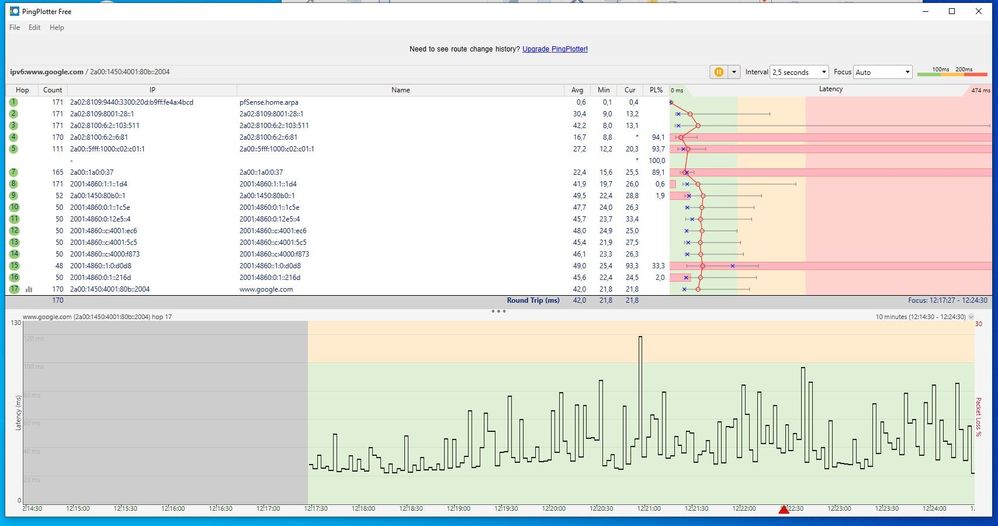Select the hop 14 green circle

pos(13,254)
